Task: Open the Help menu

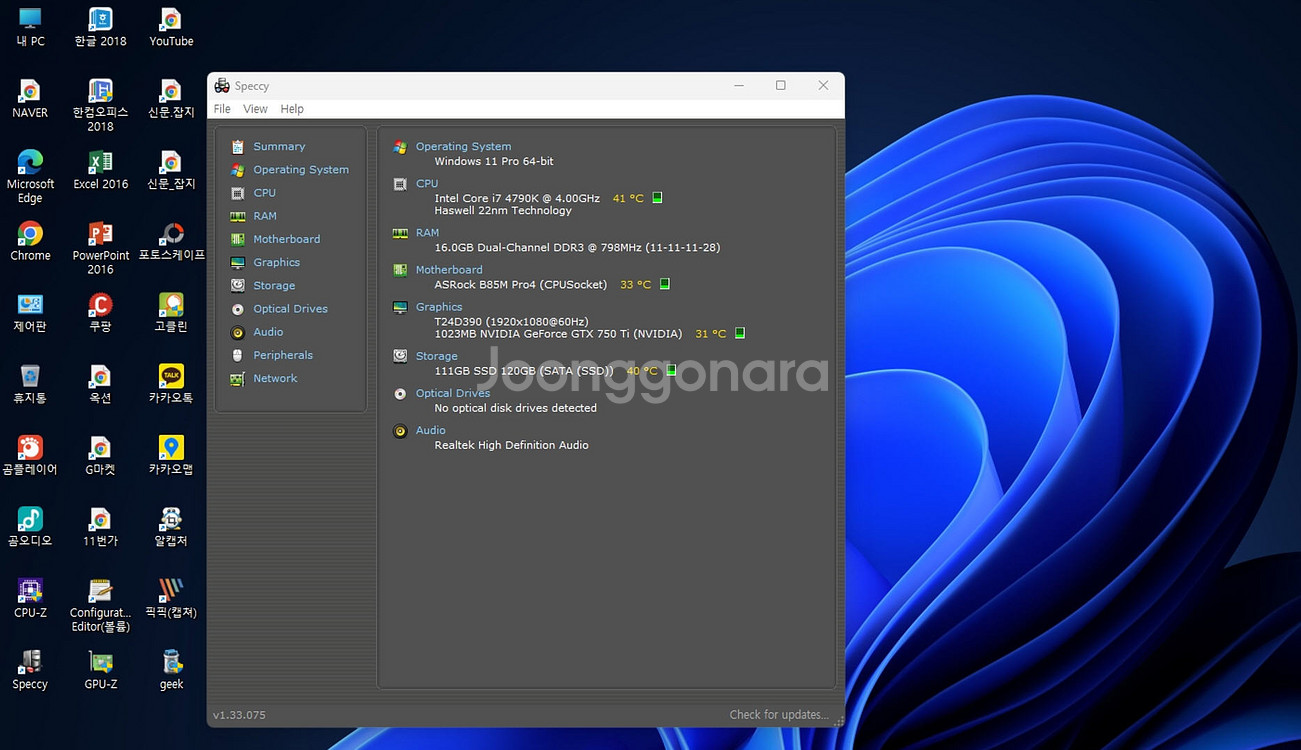Action: (x=292, y=109)
